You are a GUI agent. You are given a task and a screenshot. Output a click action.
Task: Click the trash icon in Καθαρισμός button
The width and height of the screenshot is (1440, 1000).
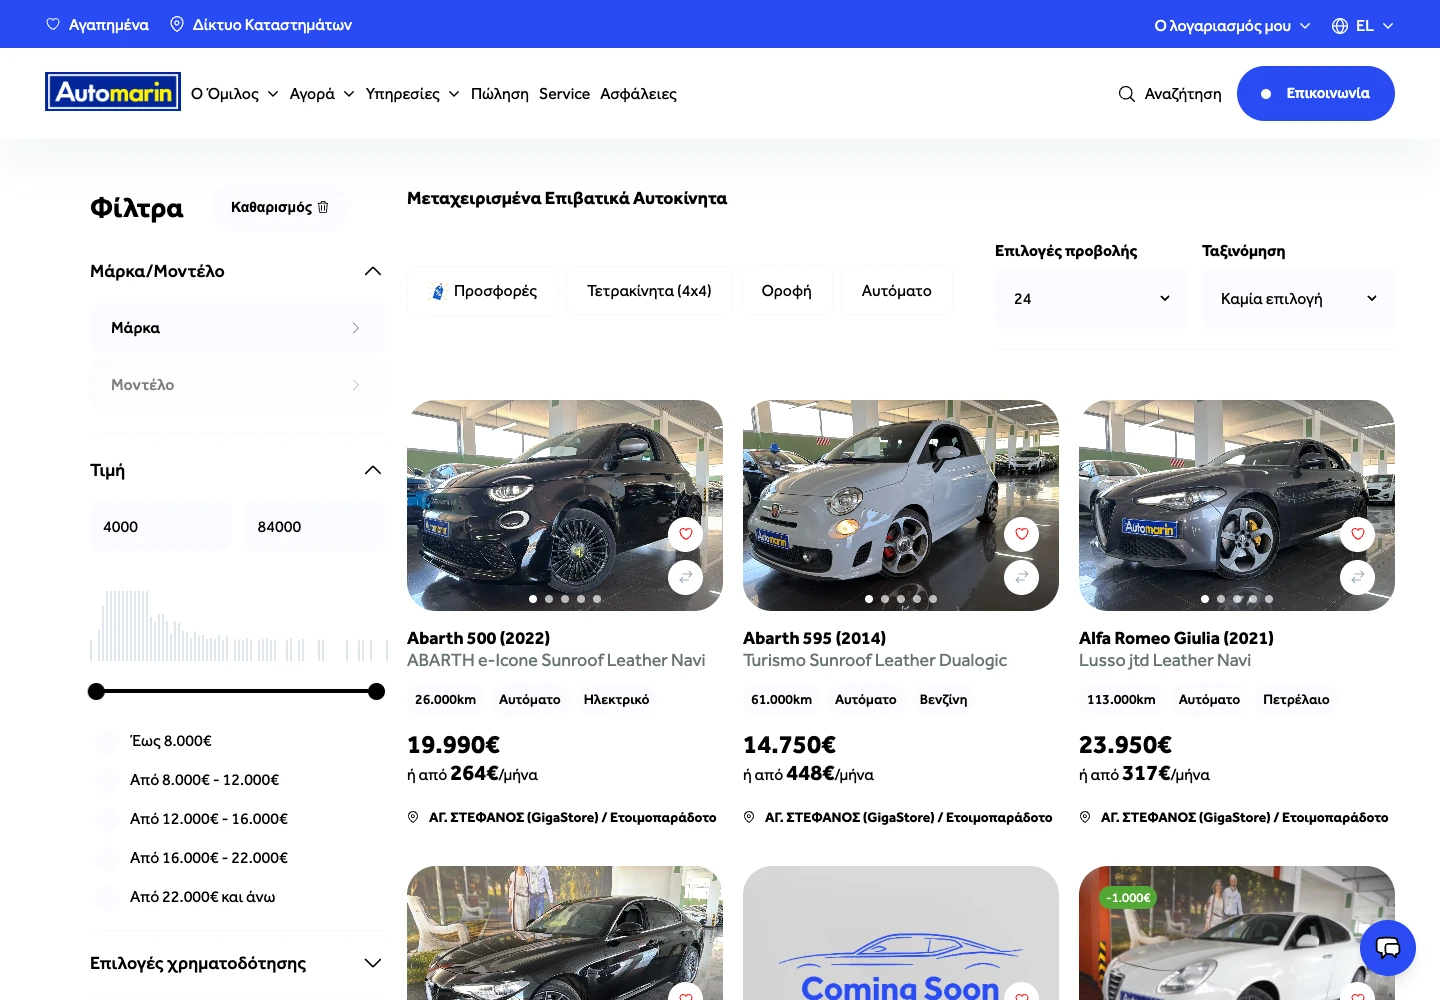tap(323, 207)
